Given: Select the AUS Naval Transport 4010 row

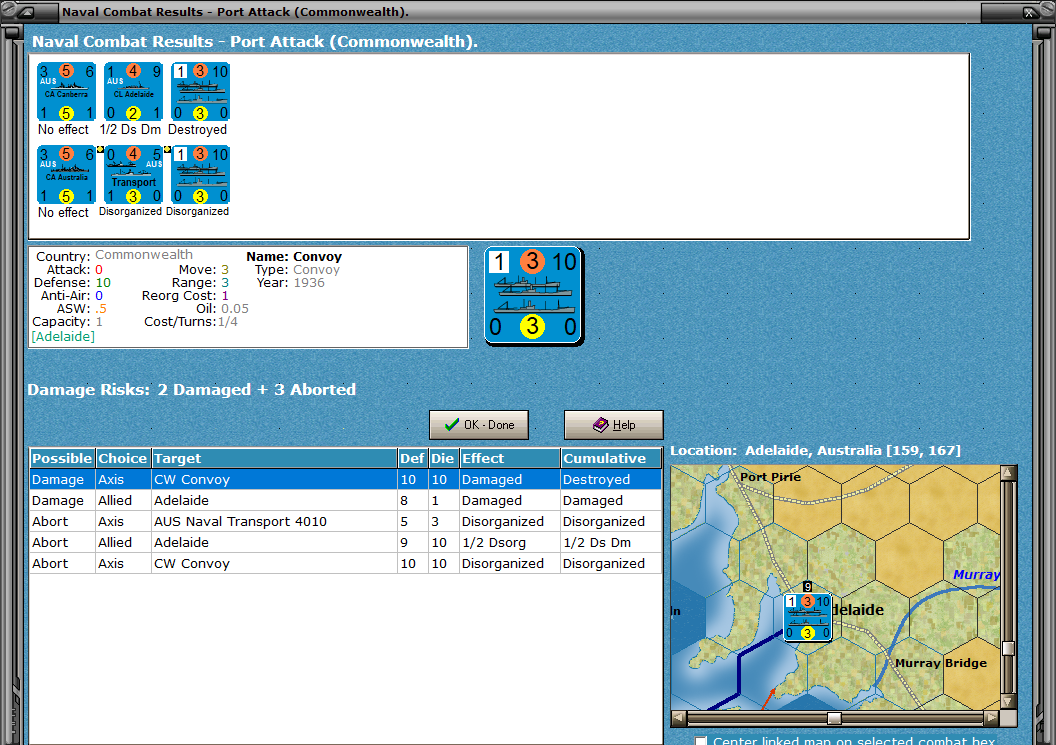Looking at the screenshot, I should click(x=345, y=521).
